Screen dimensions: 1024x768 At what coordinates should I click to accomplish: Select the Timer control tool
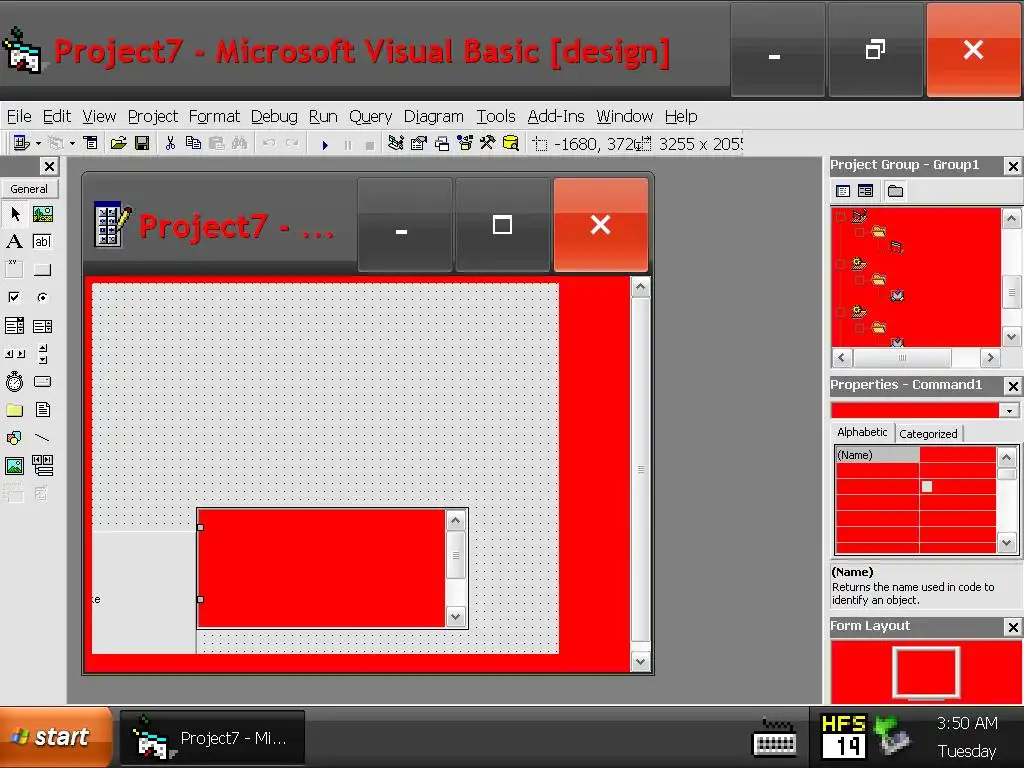(x=14, y=381)
